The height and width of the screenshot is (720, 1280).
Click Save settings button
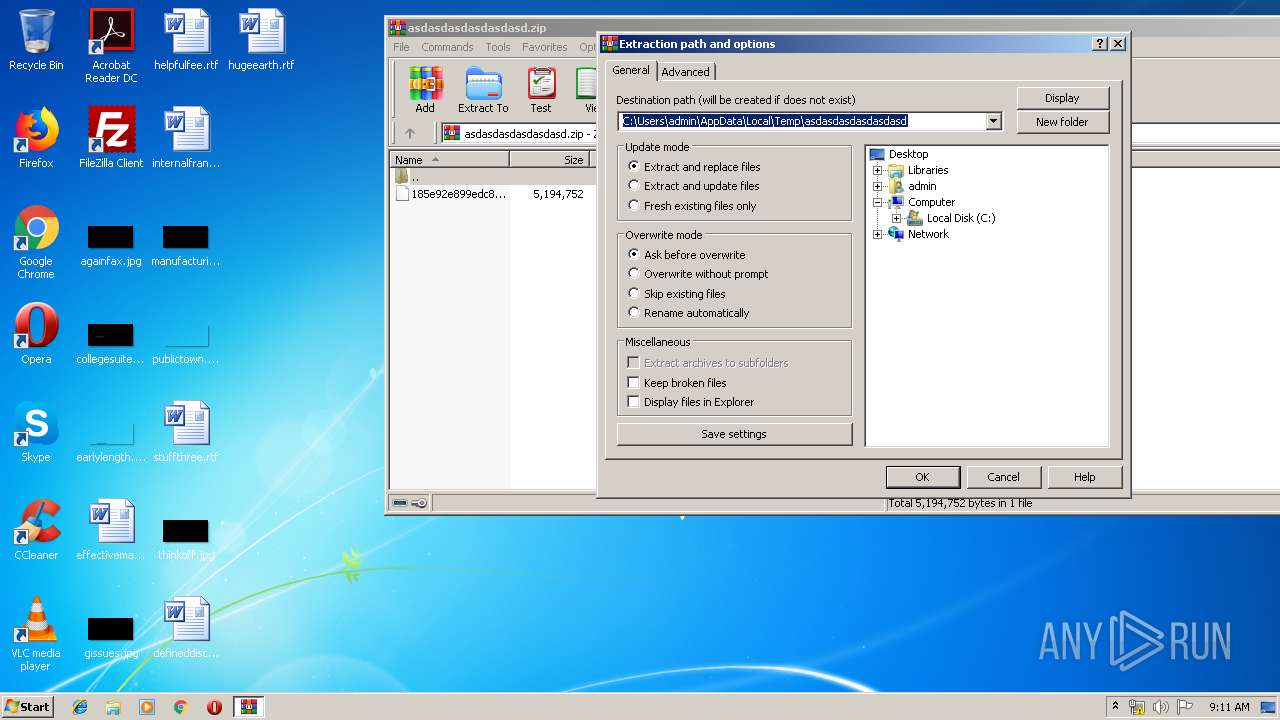pyautogui.click(x=734, y=434)
